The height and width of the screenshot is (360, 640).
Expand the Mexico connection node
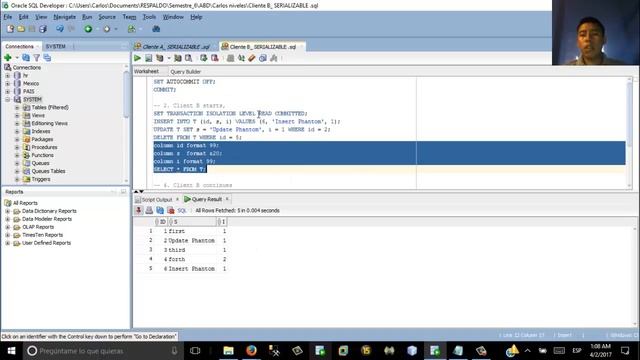coord(7,84)
